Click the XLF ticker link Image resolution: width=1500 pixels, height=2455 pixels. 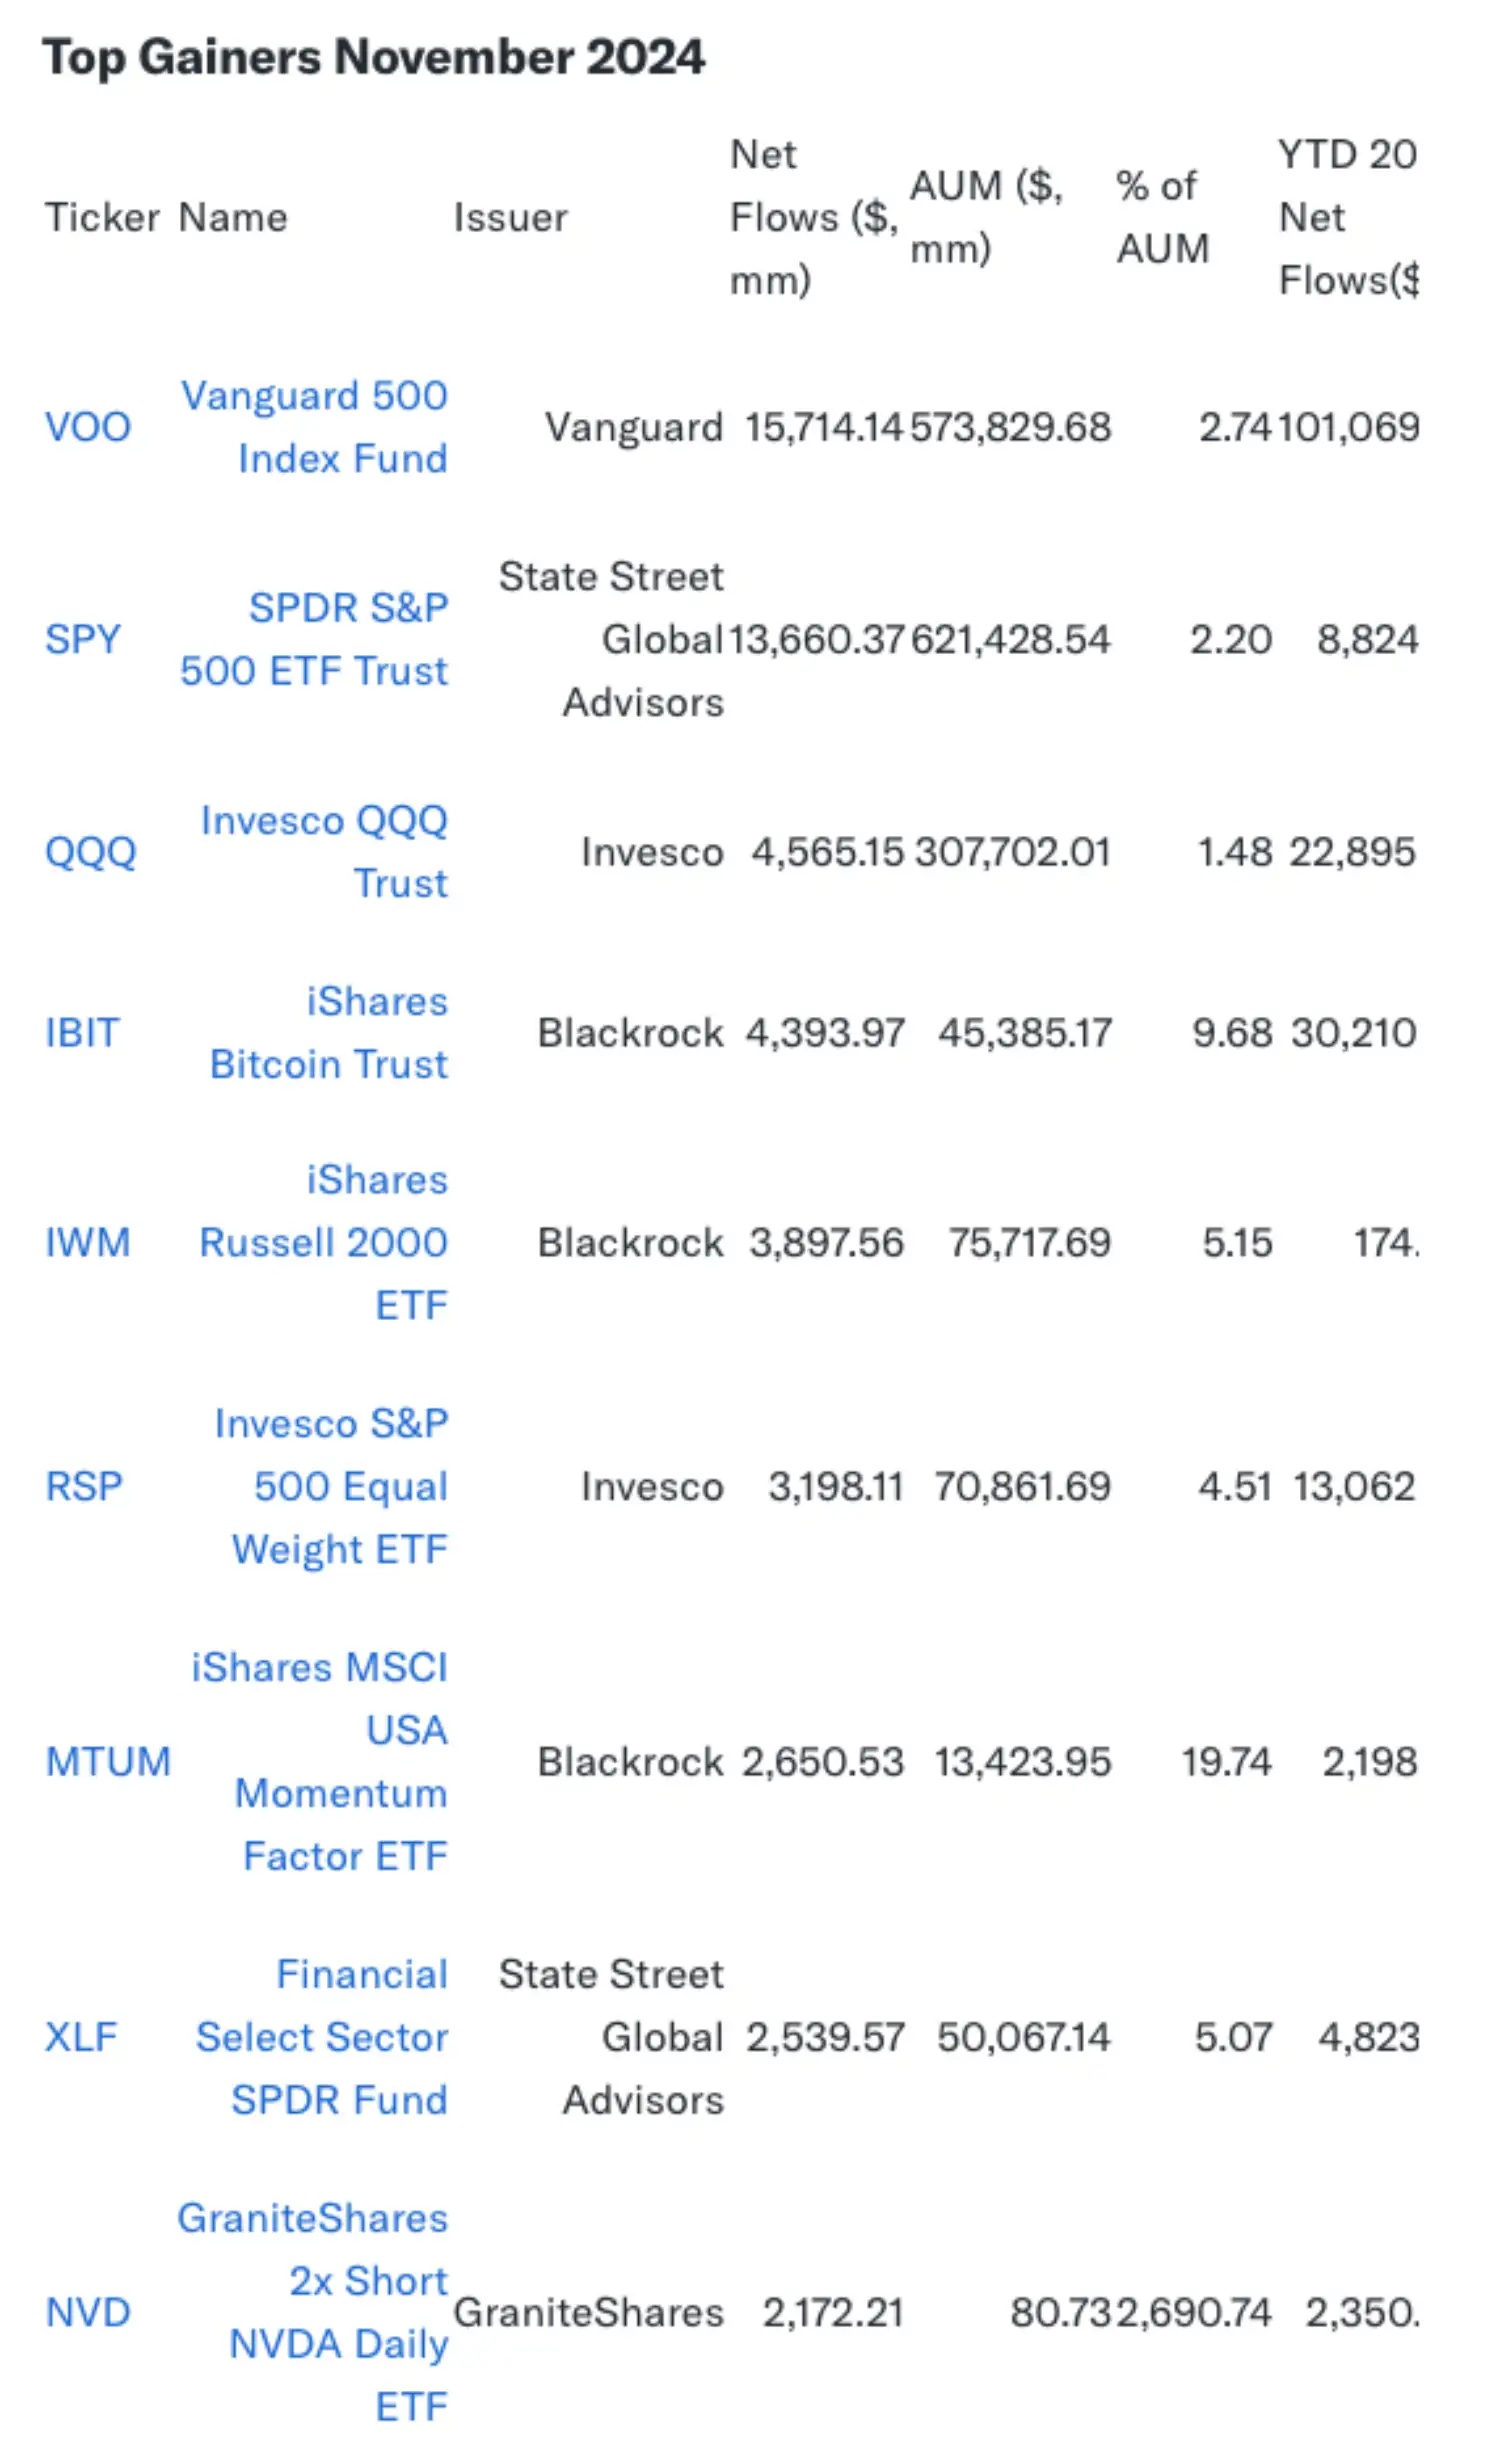(x=81, y=2037)
